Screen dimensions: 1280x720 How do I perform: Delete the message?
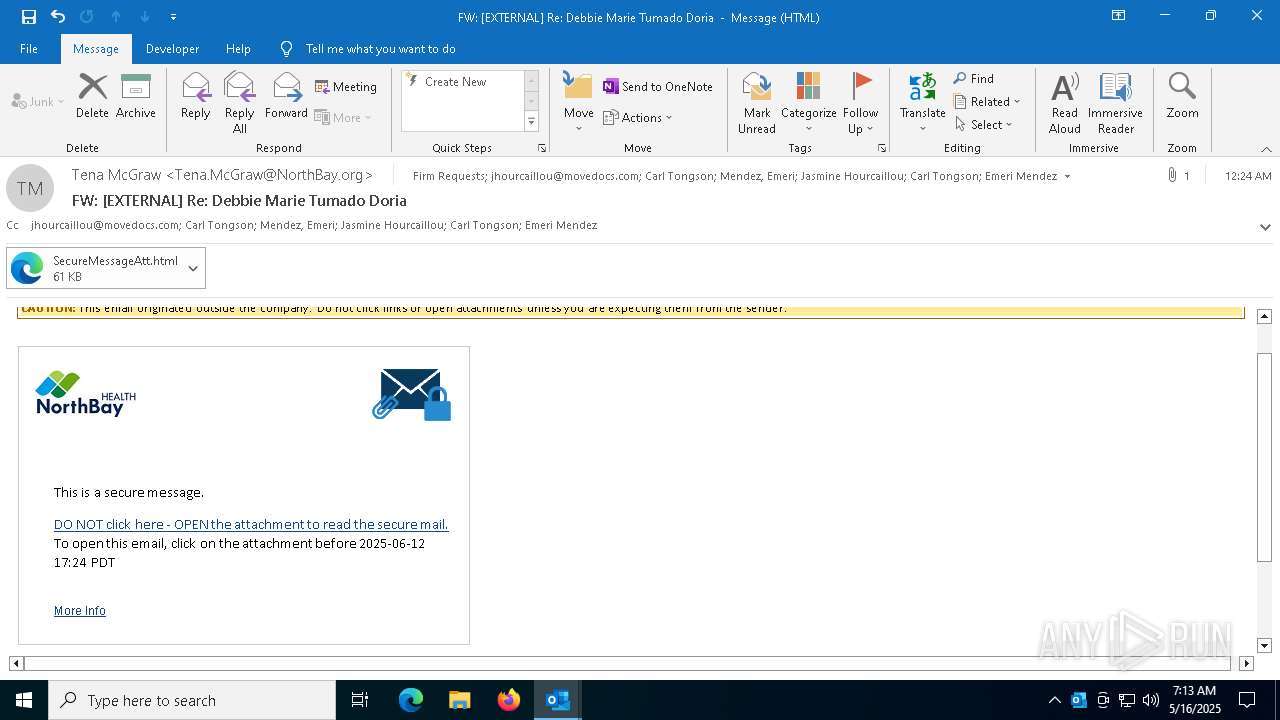click(92, 96)
